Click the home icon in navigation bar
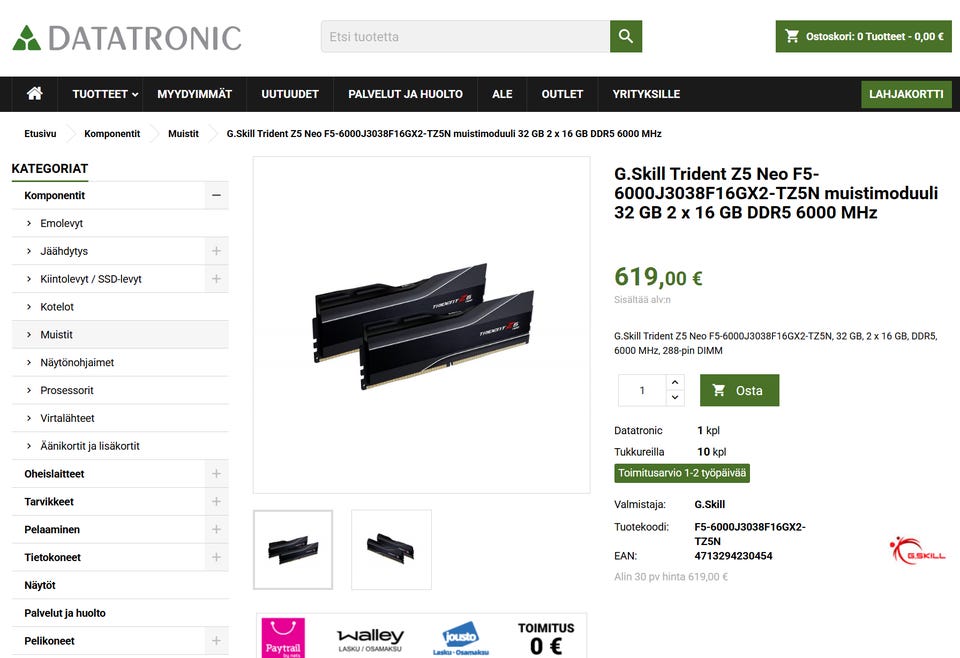960x658 pixels. coord(35,94)
